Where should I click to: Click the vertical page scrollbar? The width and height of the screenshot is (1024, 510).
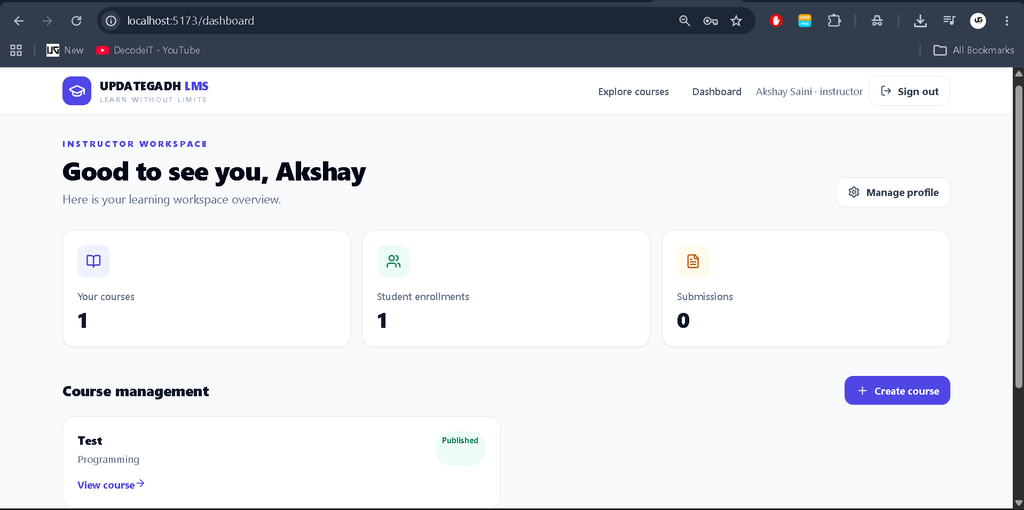click(1019, 235)
